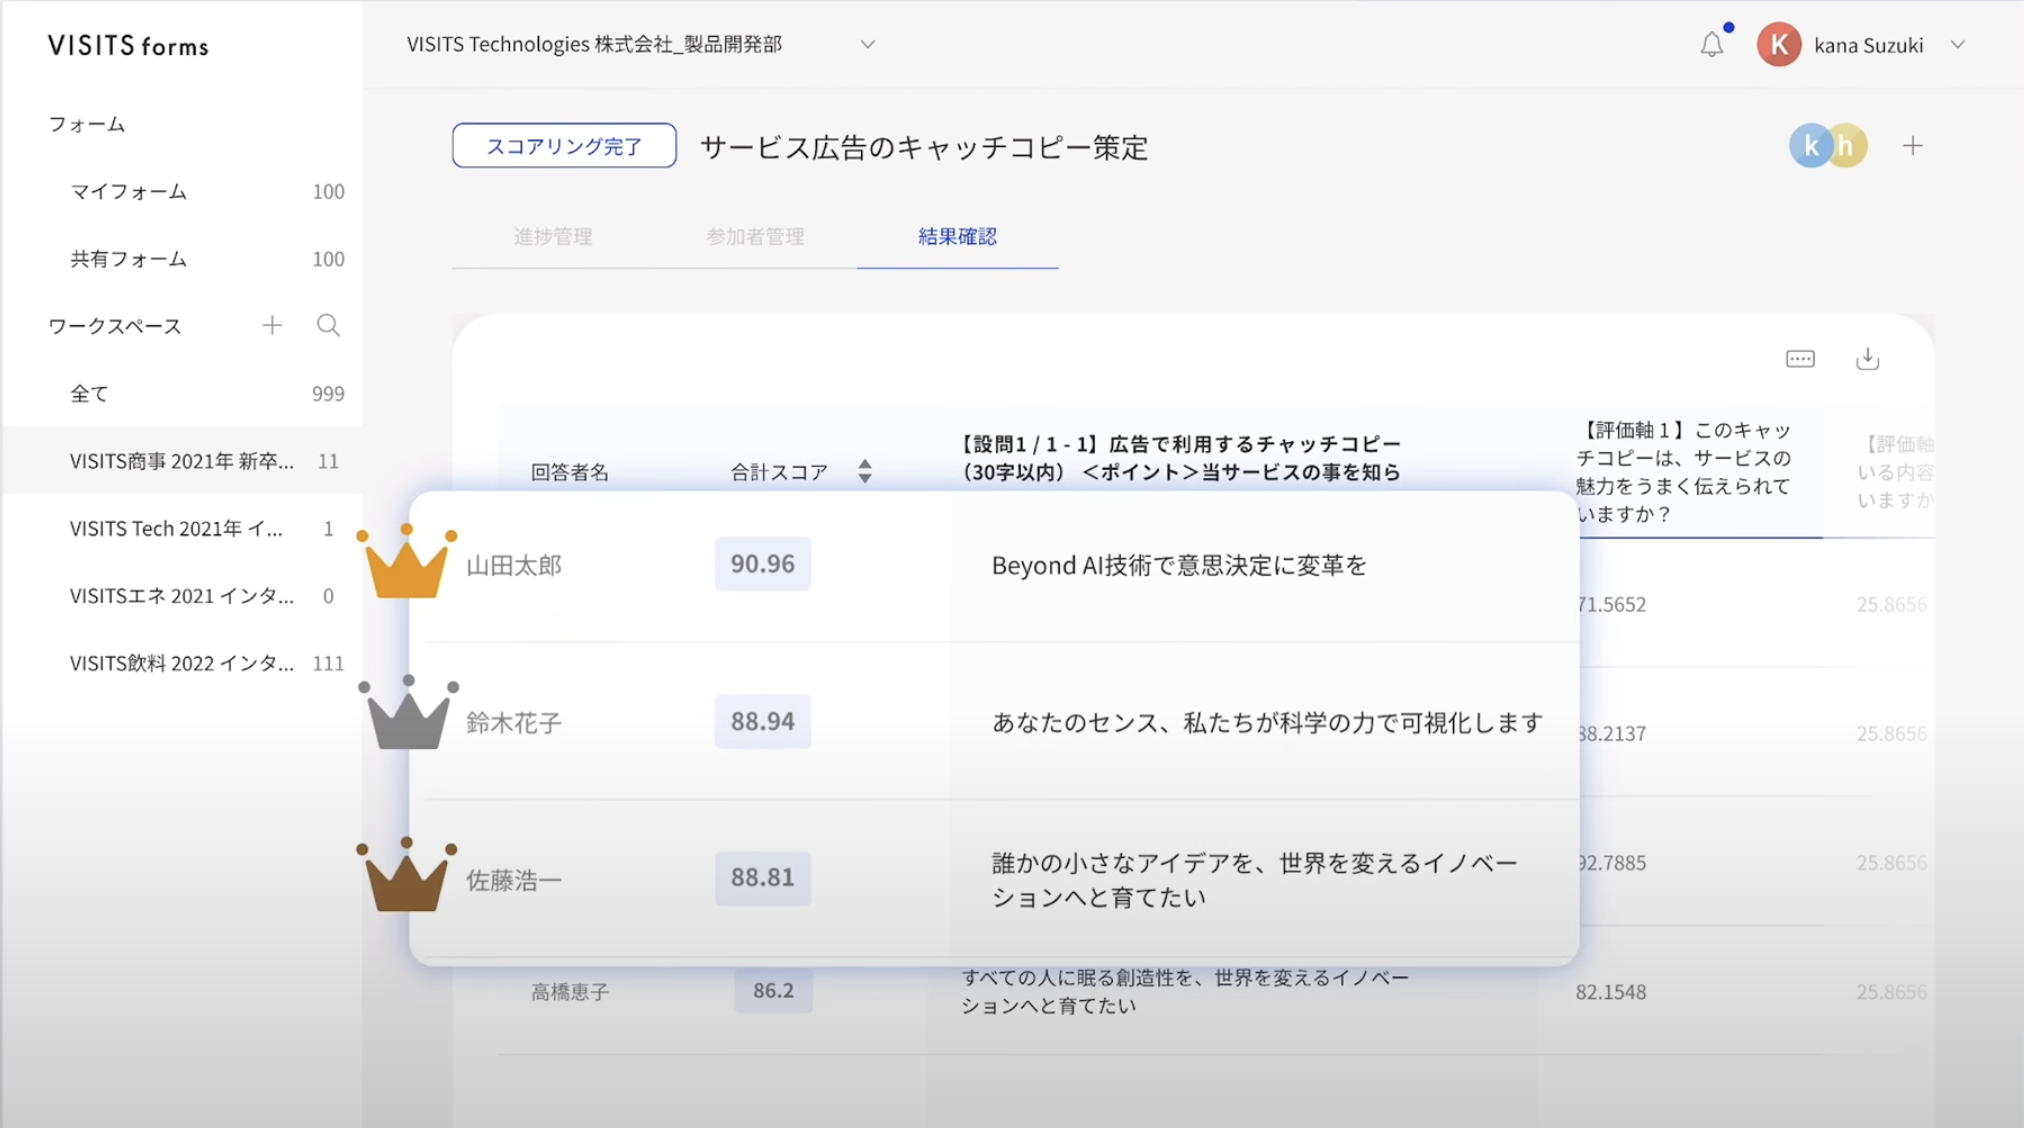Image resolution: width=2024 pixels, height=1128 pixels.
Task: Click the column display options icon
Action: (x=1800, y=358)
